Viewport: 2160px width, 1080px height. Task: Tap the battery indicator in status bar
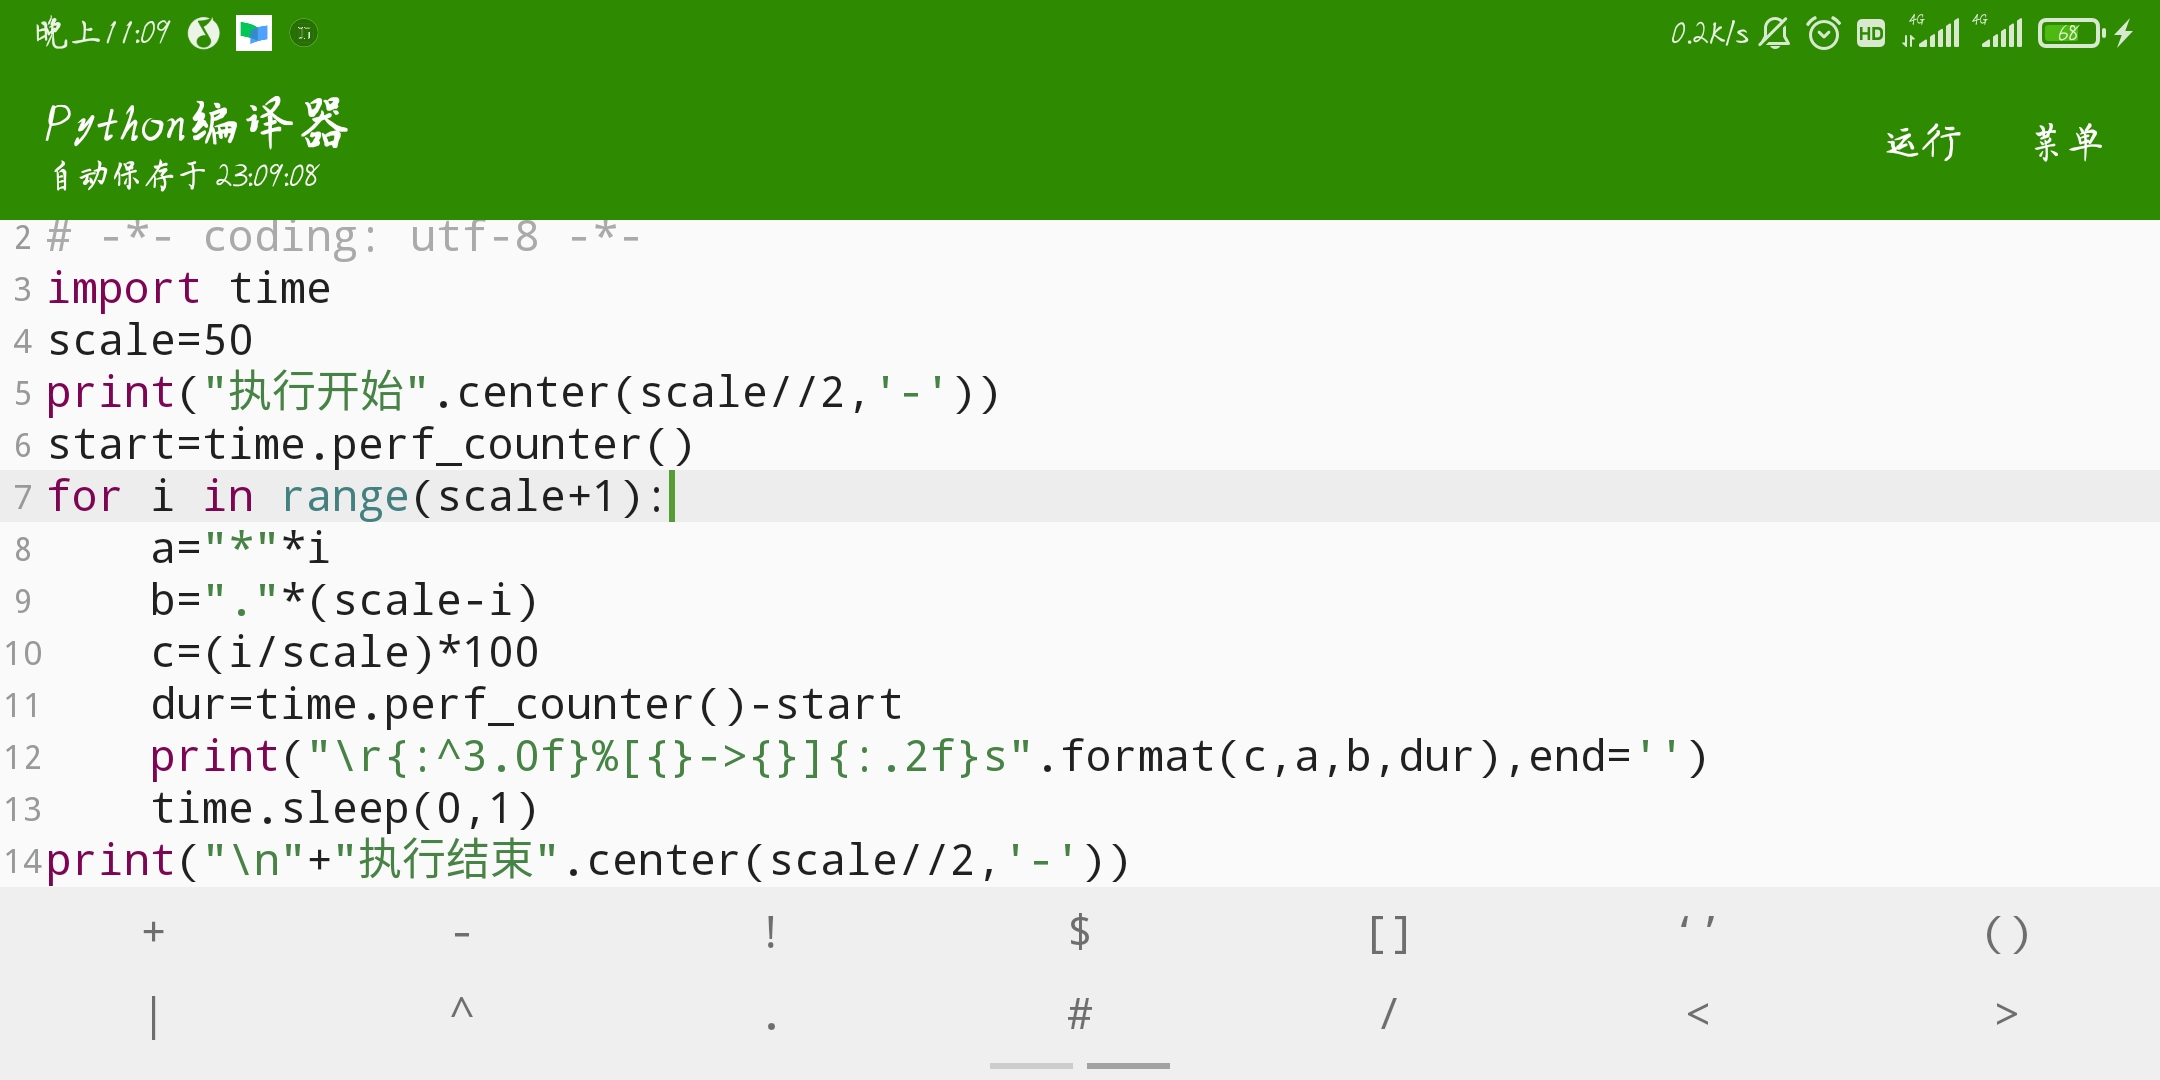(x=2069, y=34)
